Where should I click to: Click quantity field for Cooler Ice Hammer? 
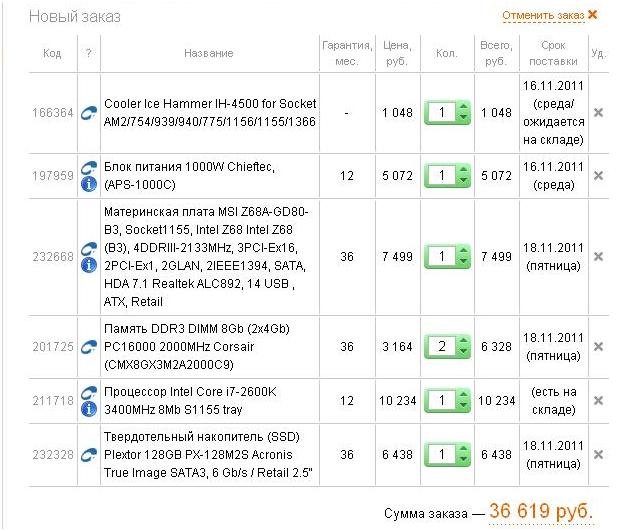[441, 113]
